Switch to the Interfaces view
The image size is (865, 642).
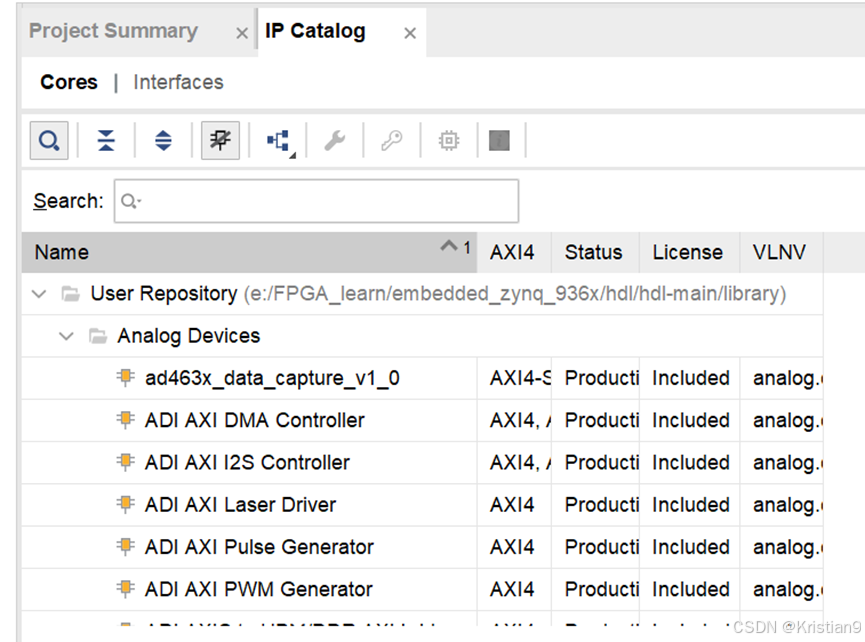point(178,82)
